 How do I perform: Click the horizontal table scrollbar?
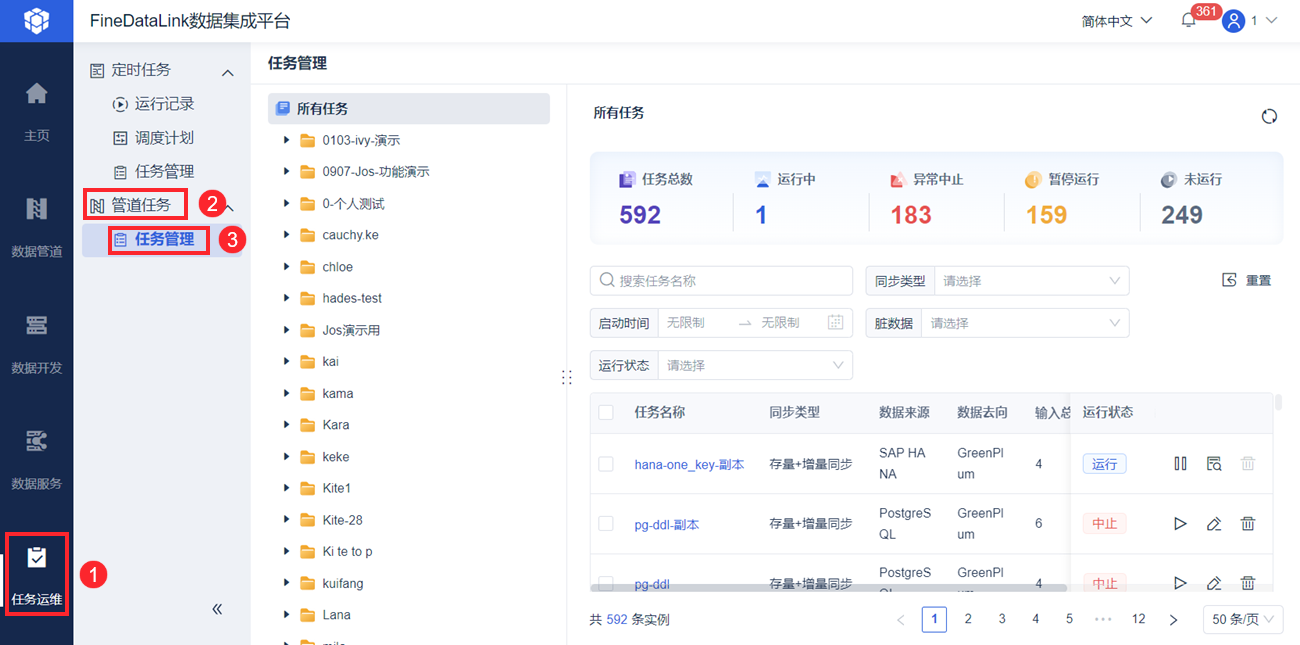coord(829,588)
